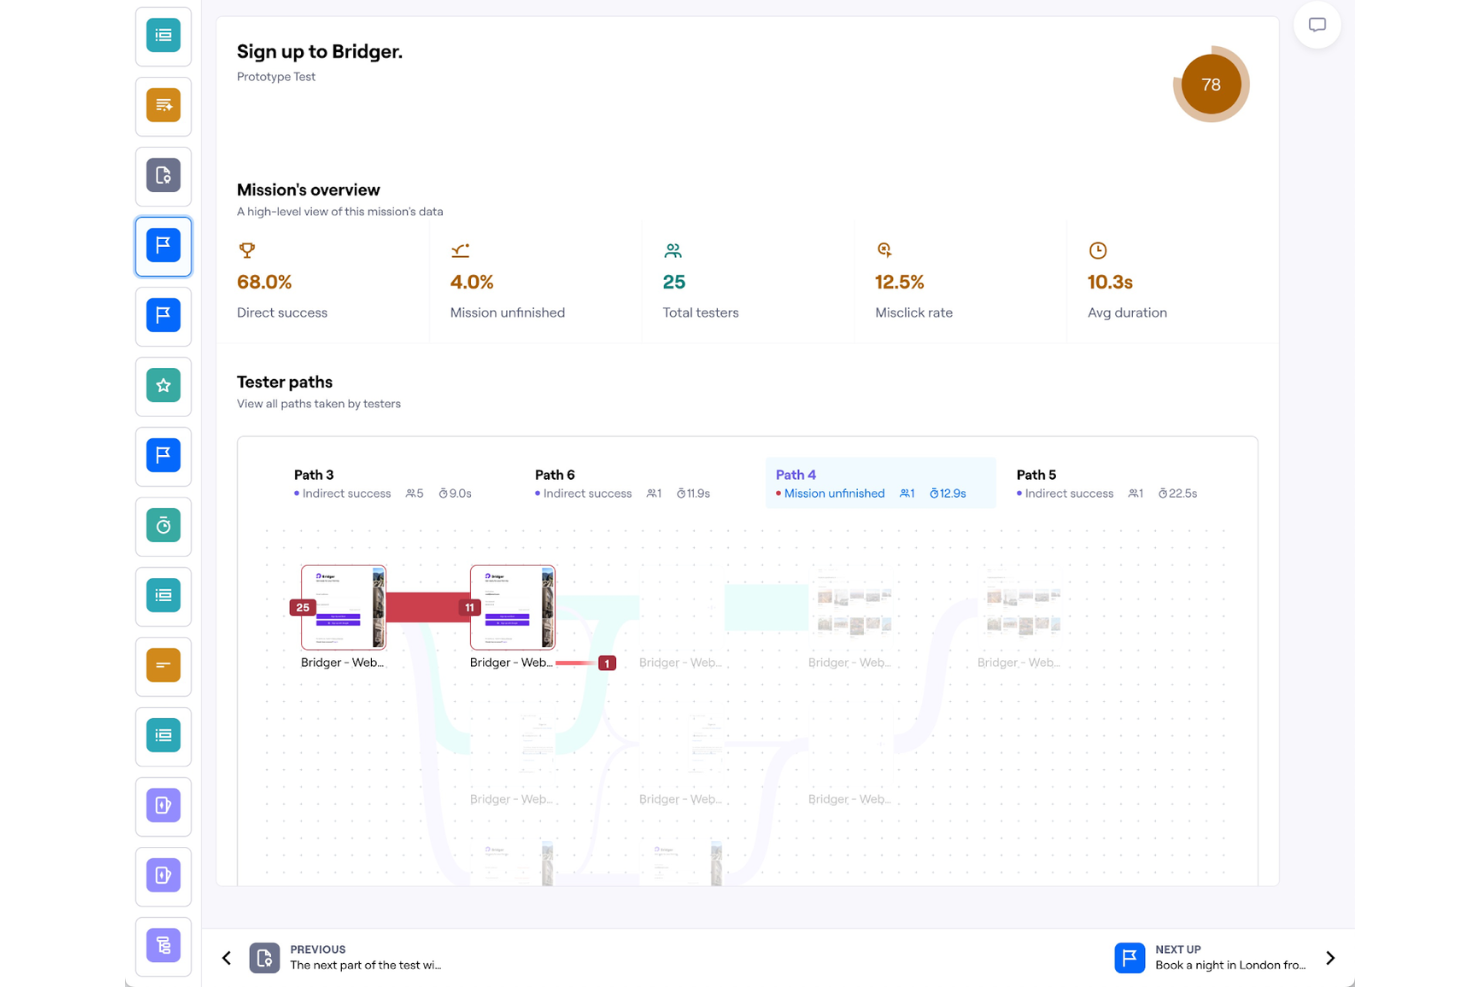Viewport: 1480px width, 987px height.
Task: Click the second Bridger screen thumbnail with badge 11
Action: tap(513, 607)
